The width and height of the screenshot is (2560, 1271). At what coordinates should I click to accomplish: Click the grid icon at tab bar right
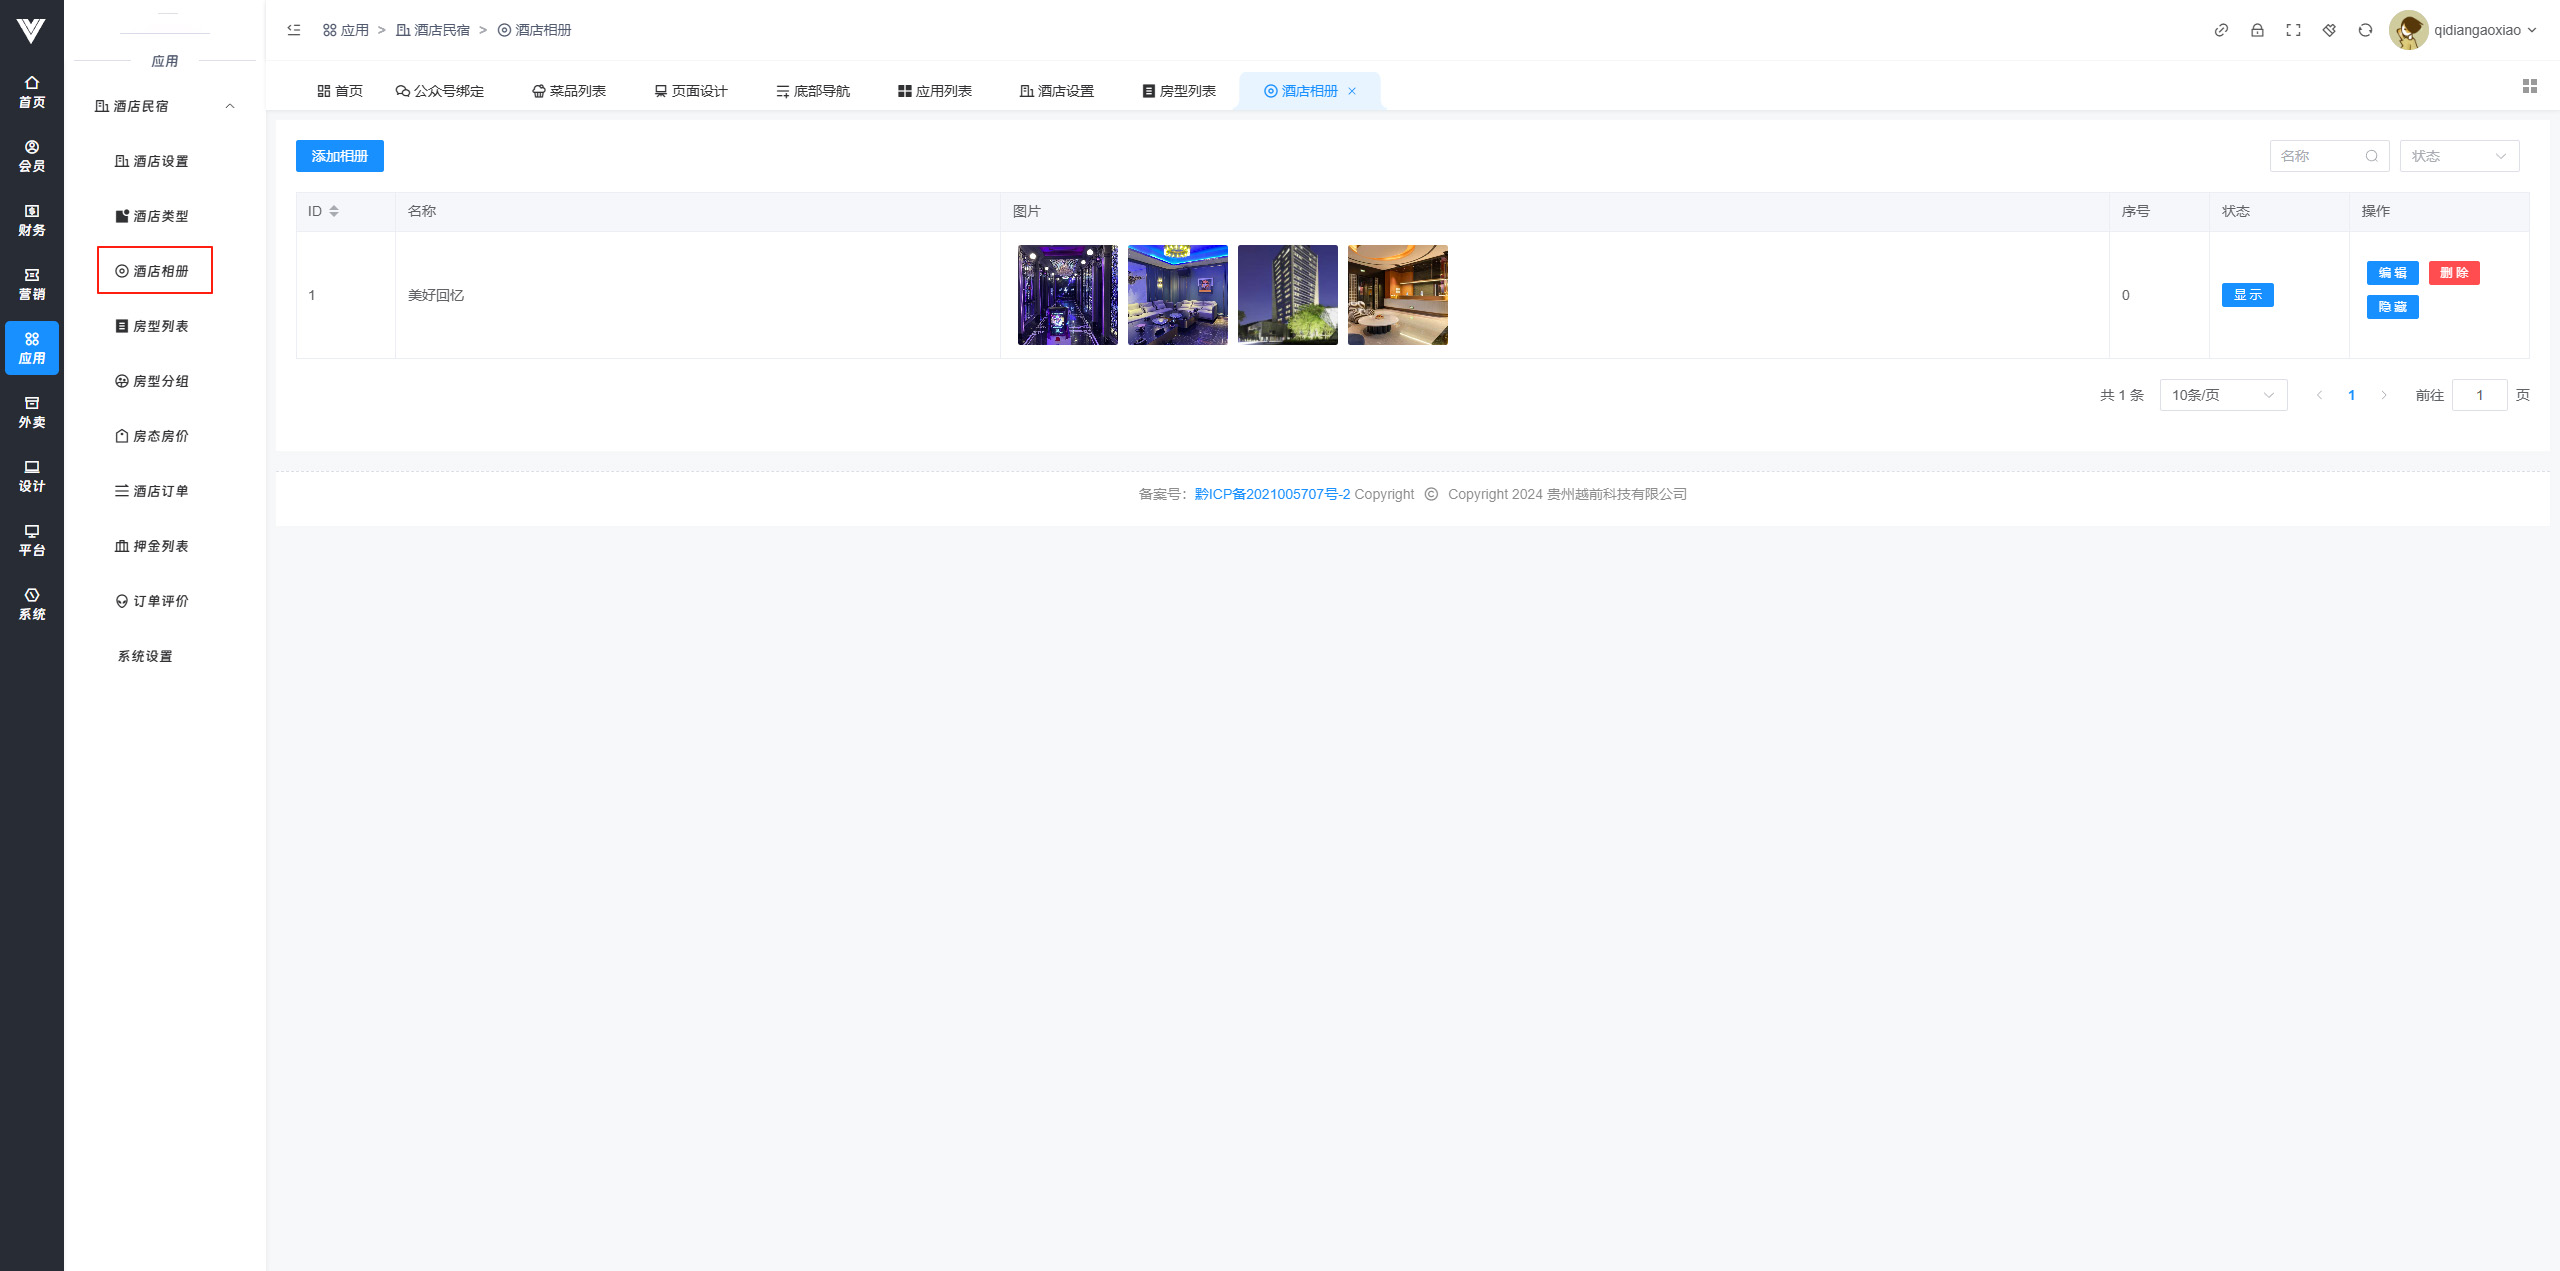click(2530, 87)
